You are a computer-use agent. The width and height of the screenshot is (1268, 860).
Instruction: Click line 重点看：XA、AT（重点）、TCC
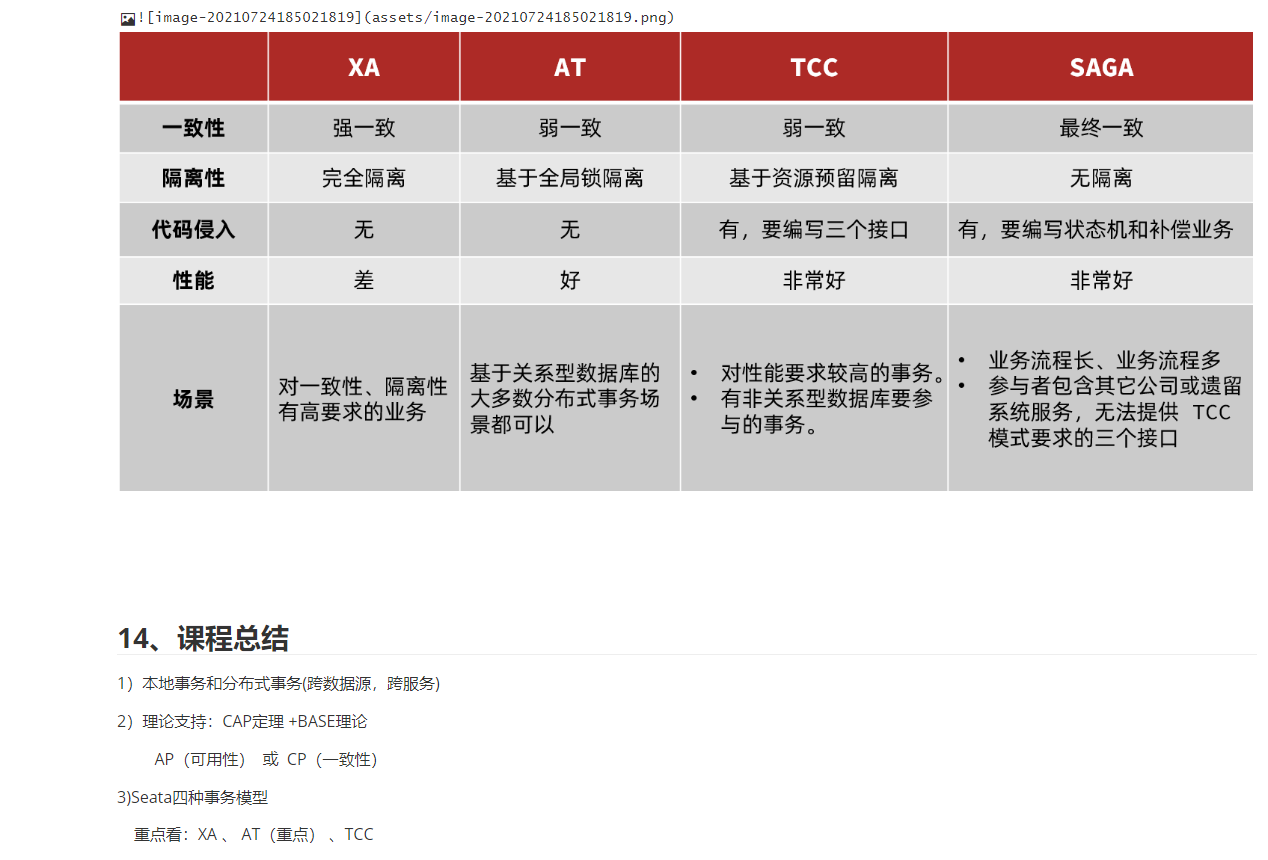(254, 835)
